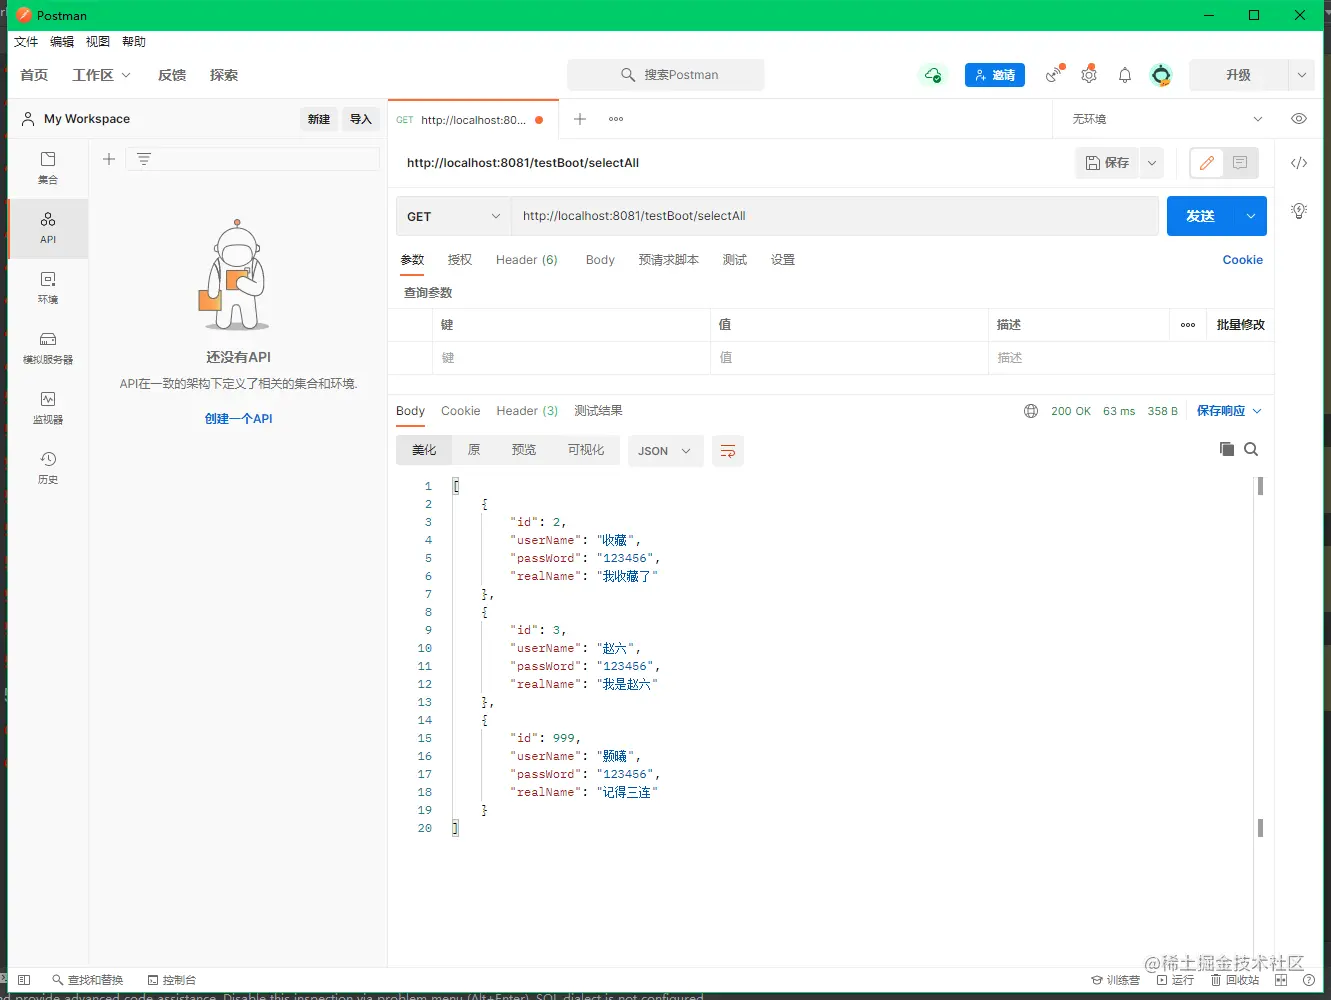Click the request URL input field

click(x=835, y=216)
